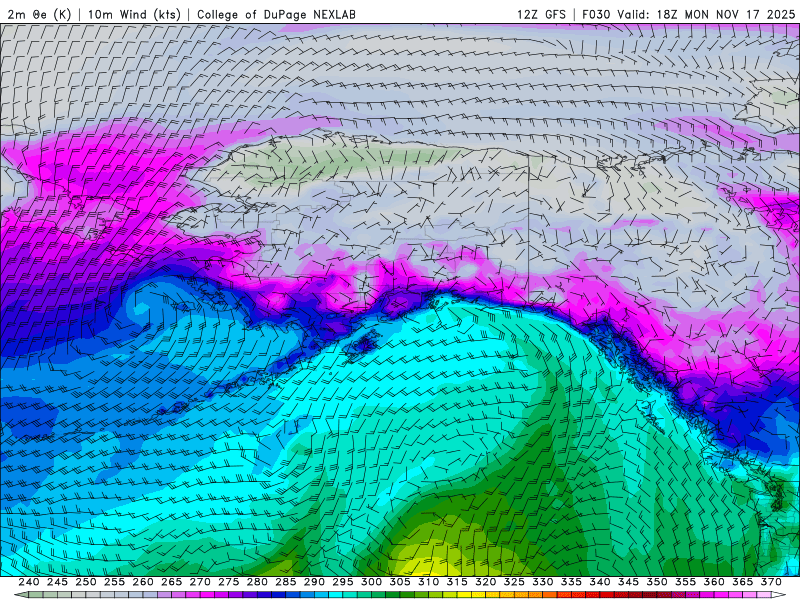
Task: Click the 290 color scale label
Action: pos(314,582)
